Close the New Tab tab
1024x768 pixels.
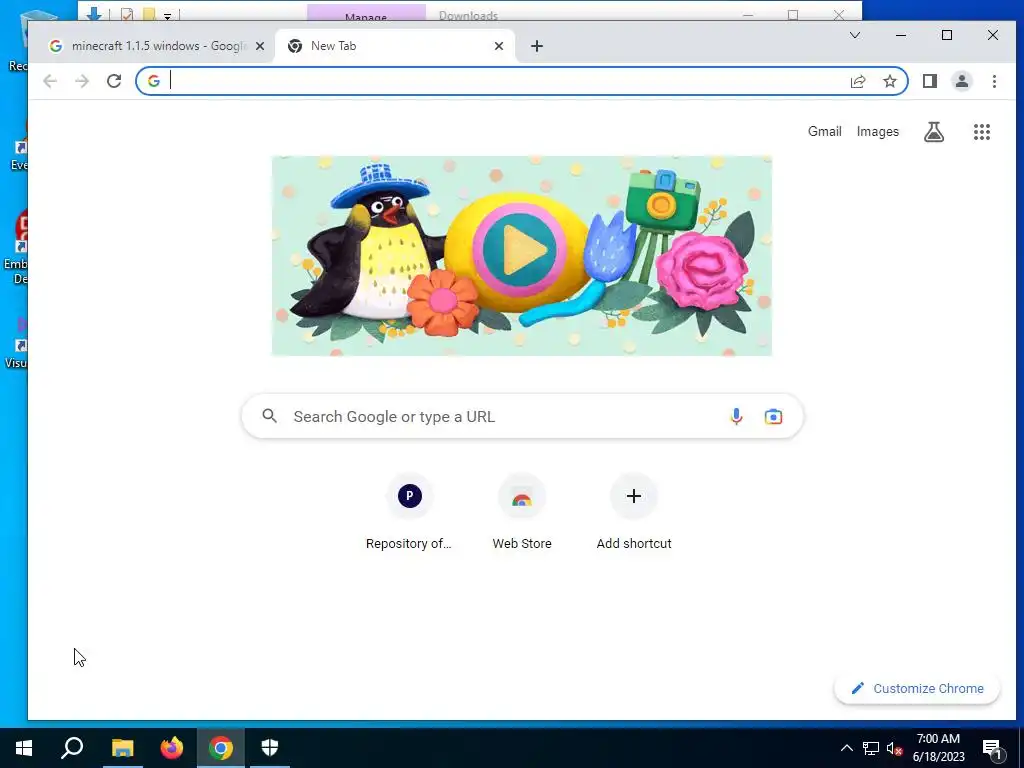click(499, 46)
